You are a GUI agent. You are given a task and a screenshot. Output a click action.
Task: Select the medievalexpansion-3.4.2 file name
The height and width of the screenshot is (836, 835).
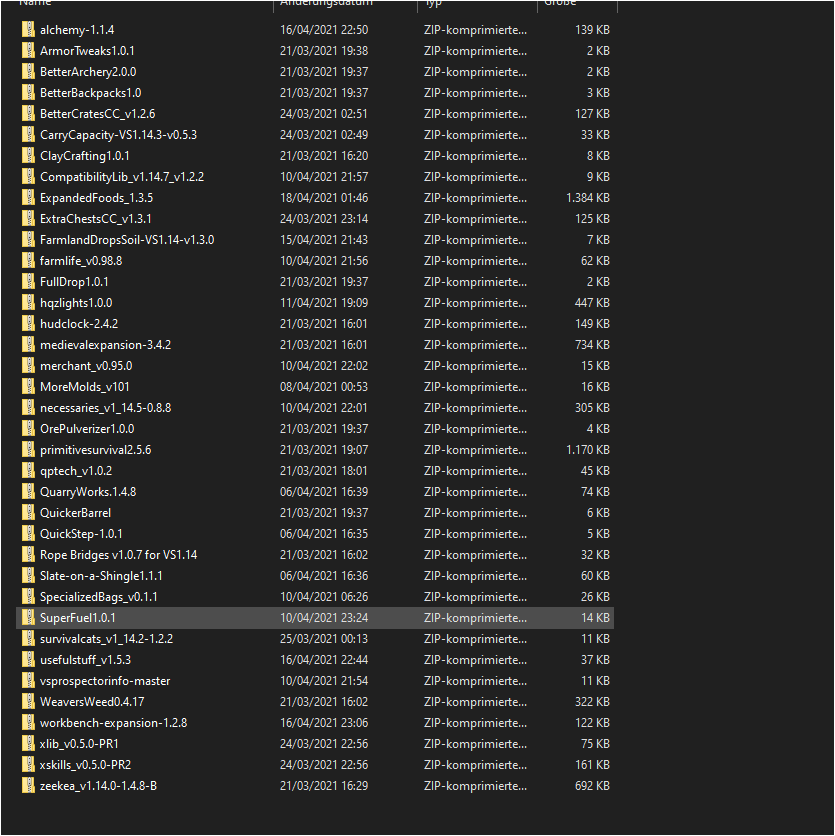(105, 345)
